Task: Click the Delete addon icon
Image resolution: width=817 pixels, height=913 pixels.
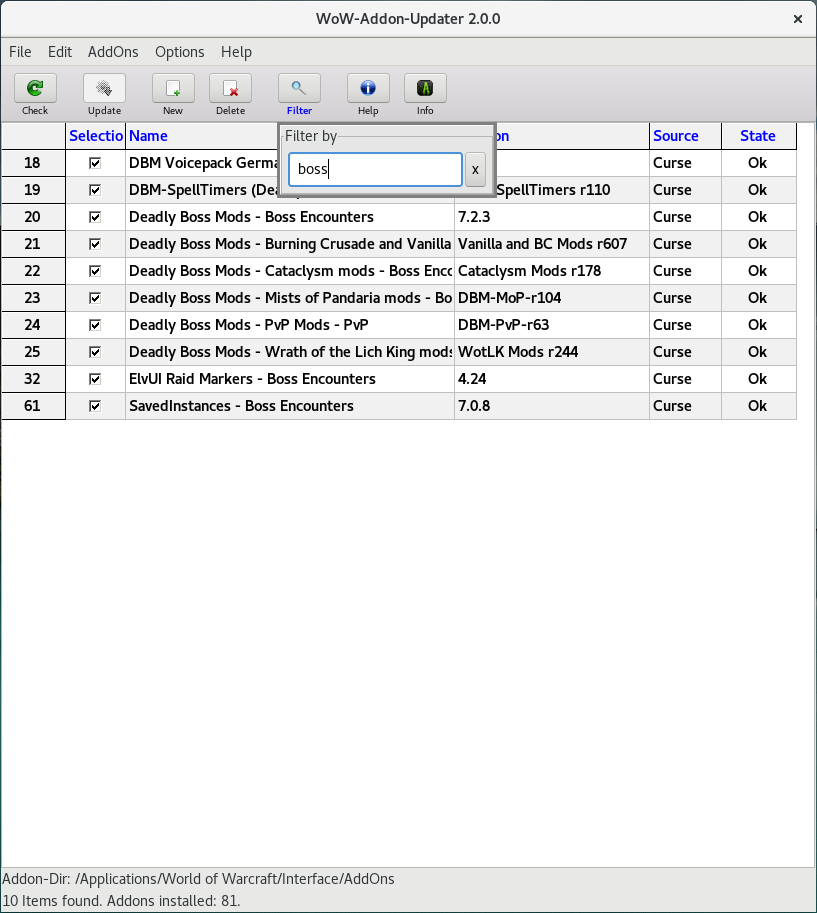Action: tap(230, 89)
